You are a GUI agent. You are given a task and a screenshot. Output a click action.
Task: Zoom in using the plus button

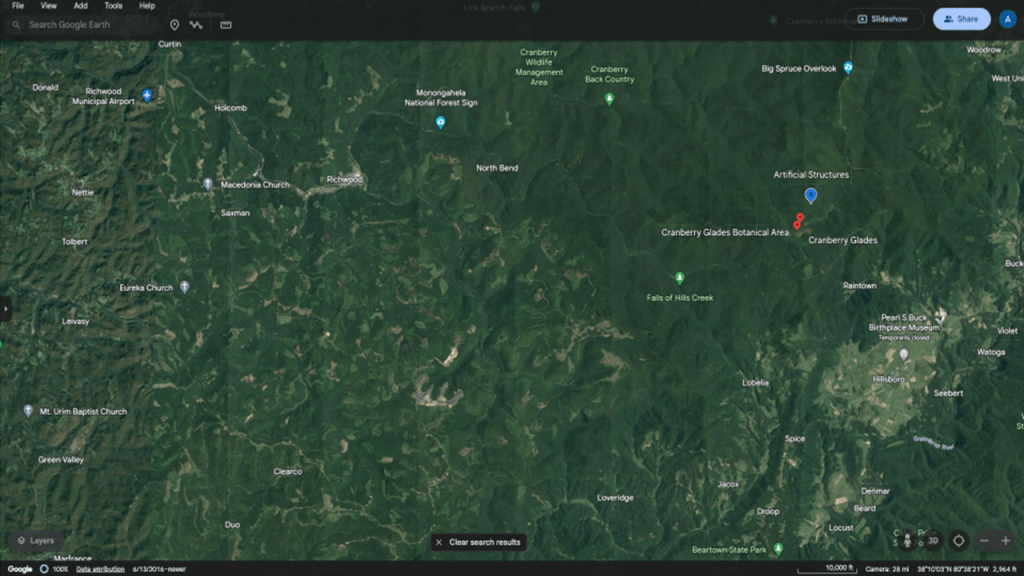click(1006, 540)
